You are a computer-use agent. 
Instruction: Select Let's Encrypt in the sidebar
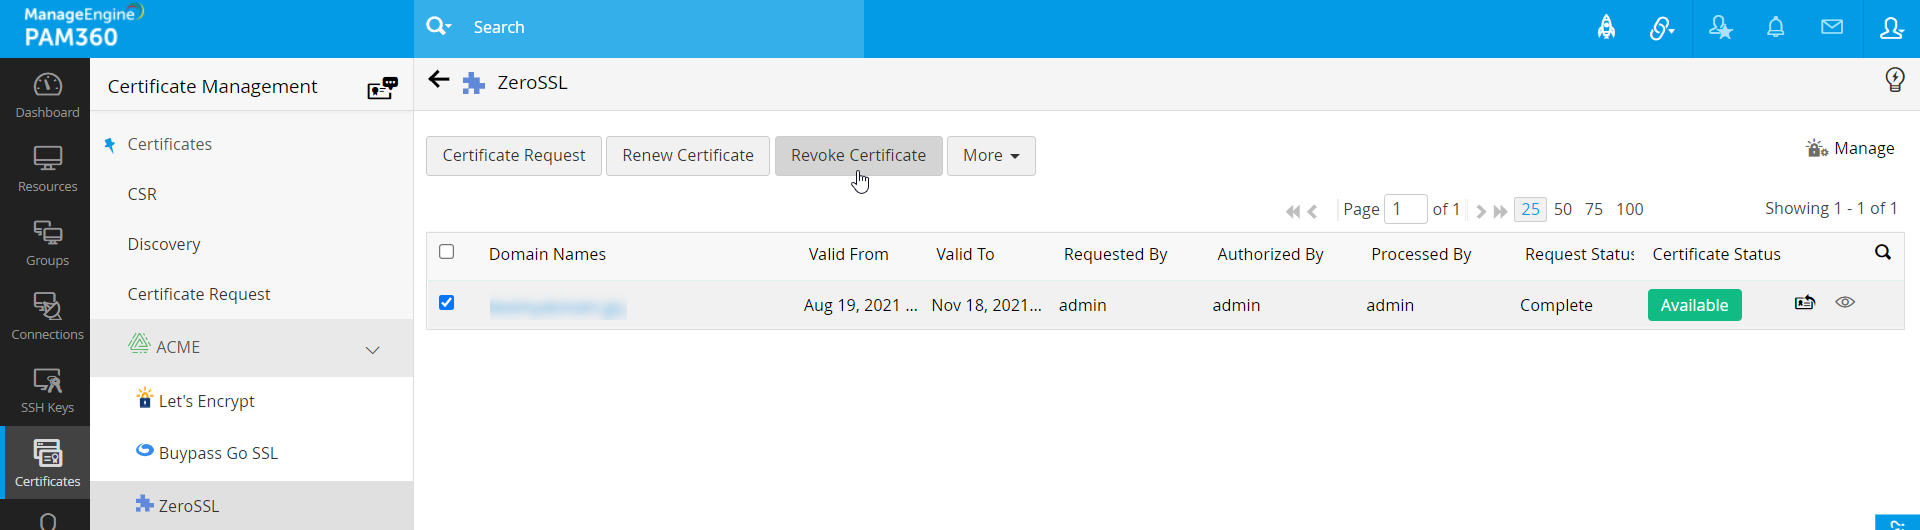pos(206,401)
